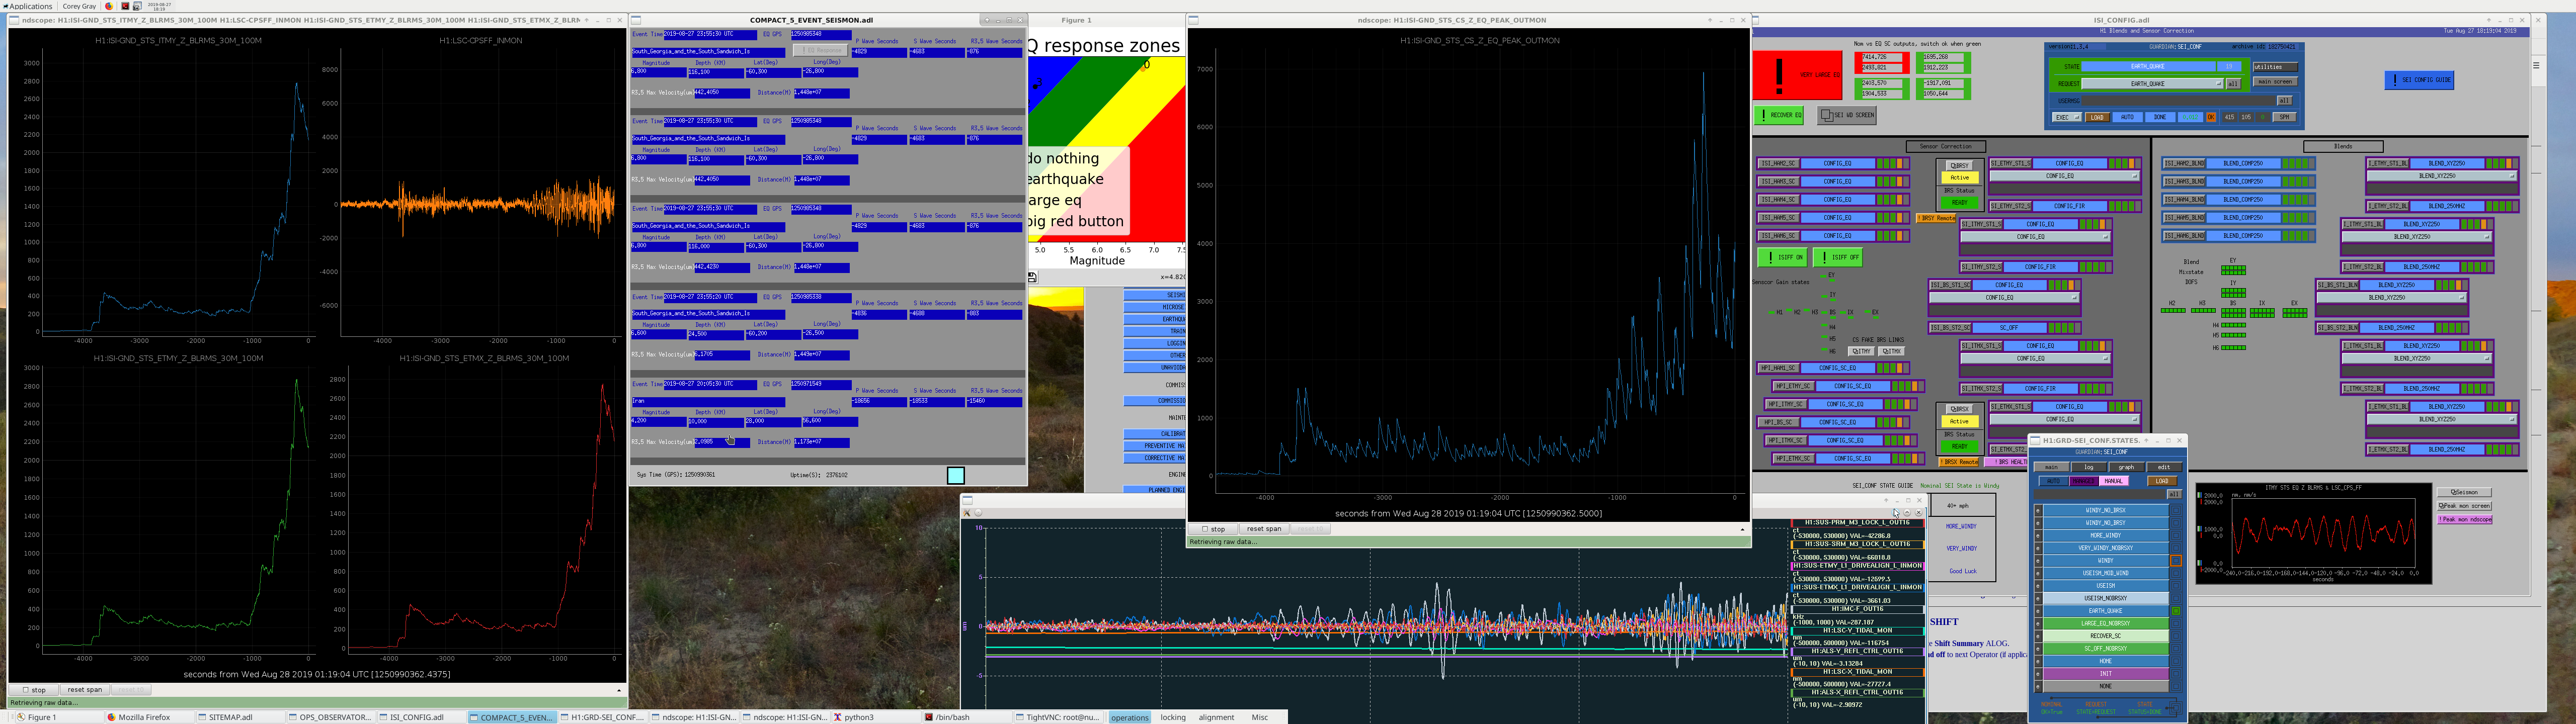
Task: Select MANAGED mode in SEI_CONF states window
Action: point(2084,481)
